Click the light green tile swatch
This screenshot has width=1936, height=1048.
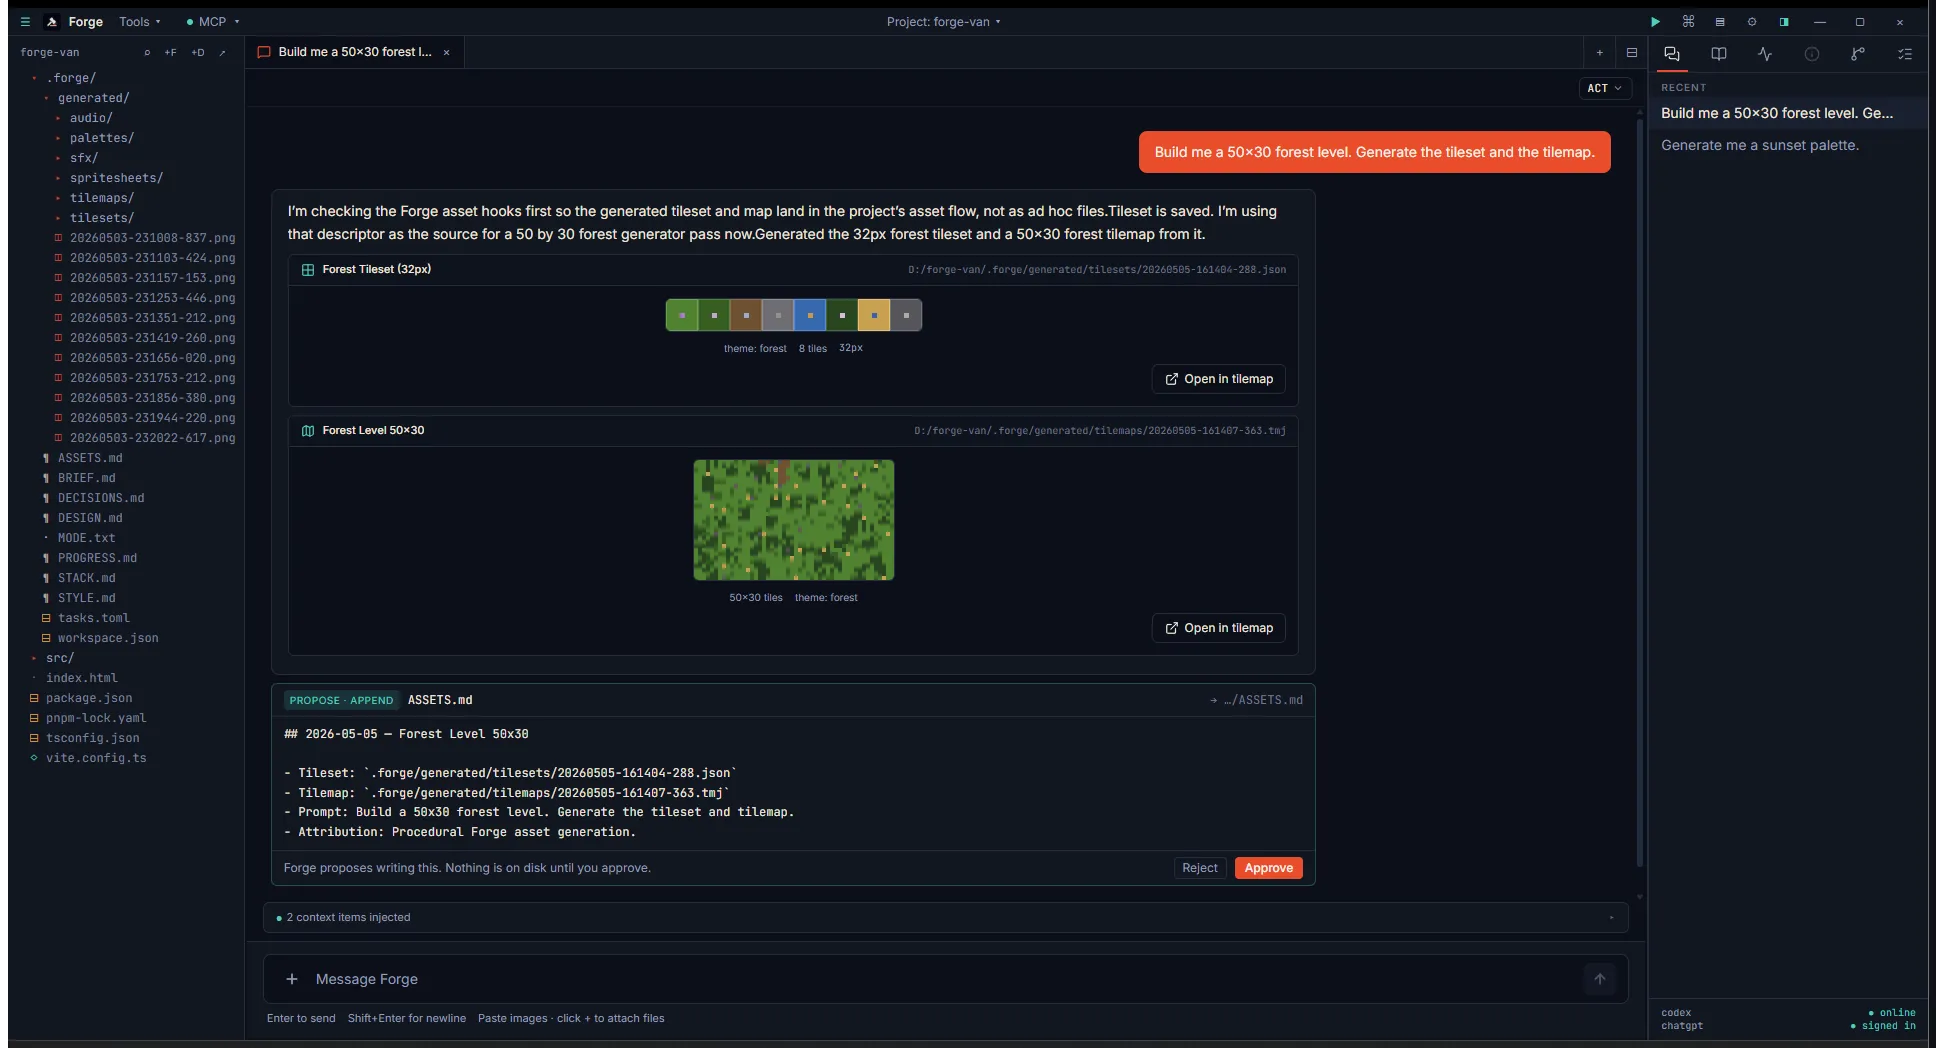click(x=682, y=315)
